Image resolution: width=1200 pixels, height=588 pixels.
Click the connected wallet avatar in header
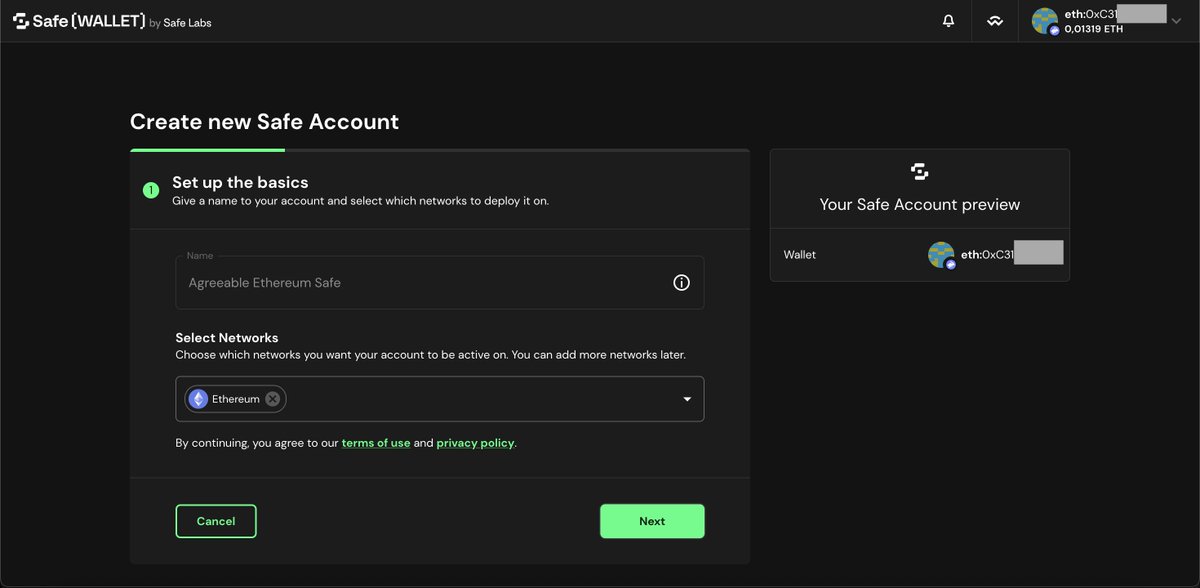[x=1045, y=21]
